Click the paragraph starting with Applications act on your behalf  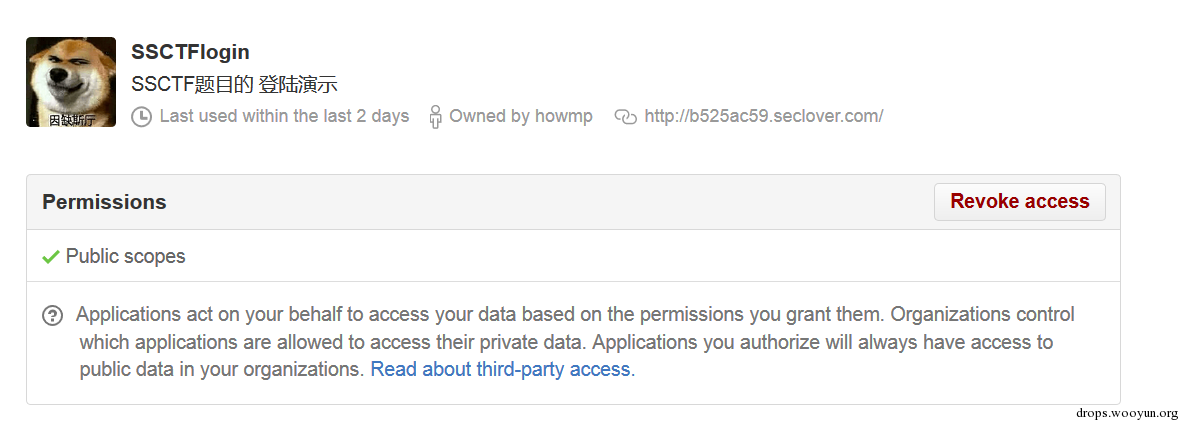pos(575,341)
